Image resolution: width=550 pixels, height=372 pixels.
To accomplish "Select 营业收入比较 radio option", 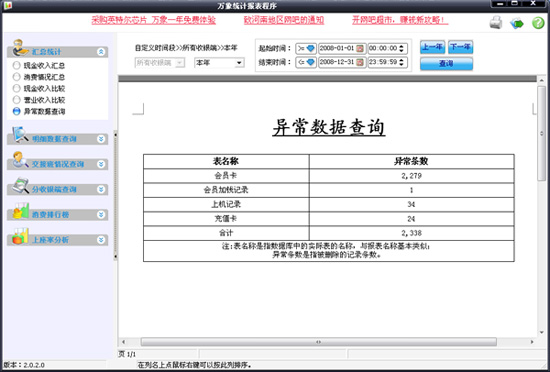I will (16, 100).
